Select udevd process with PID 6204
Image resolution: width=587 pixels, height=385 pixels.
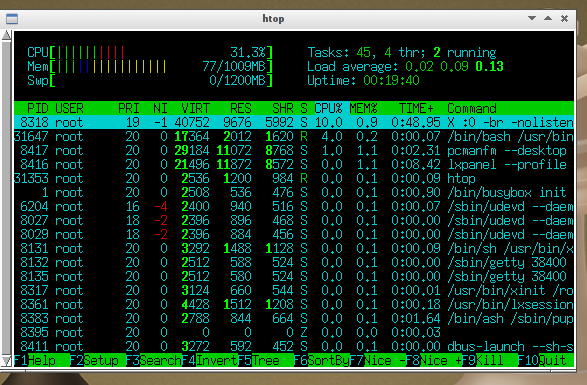[294, 207]
